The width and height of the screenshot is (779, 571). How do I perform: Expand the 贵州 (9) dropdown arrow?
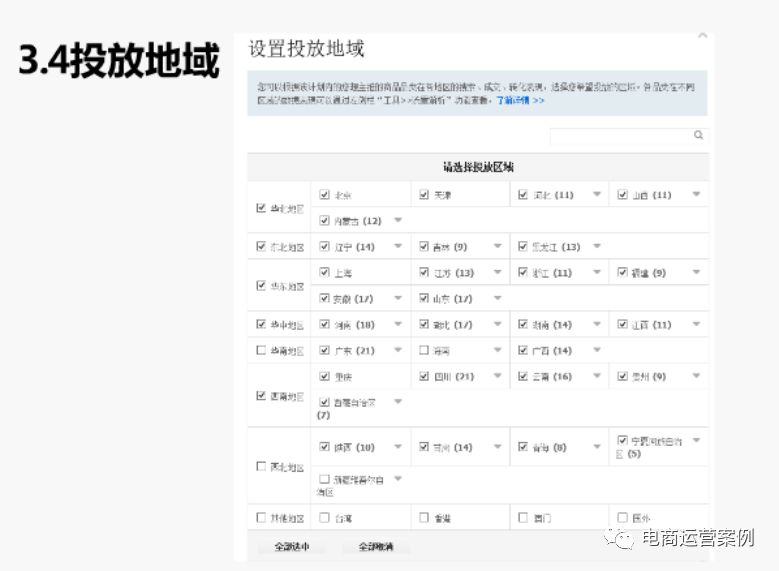coord(696,375)
